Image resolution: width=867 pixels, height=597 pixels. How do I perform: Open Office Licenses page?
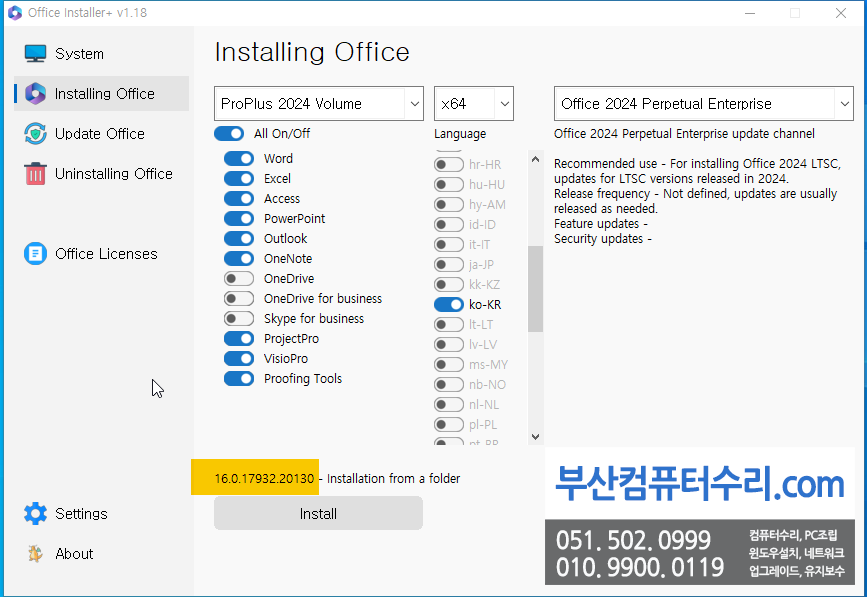[x=101, y=254]
